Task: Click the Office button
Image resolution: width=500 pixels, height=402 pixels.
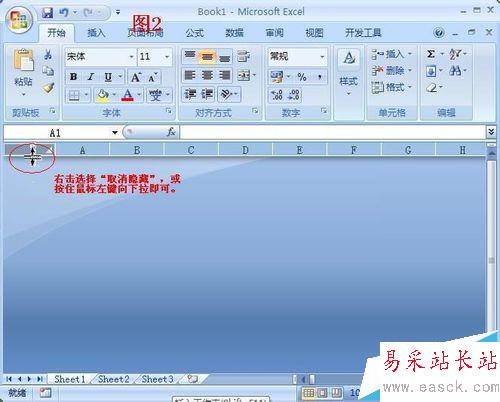Action: [20, 19]
